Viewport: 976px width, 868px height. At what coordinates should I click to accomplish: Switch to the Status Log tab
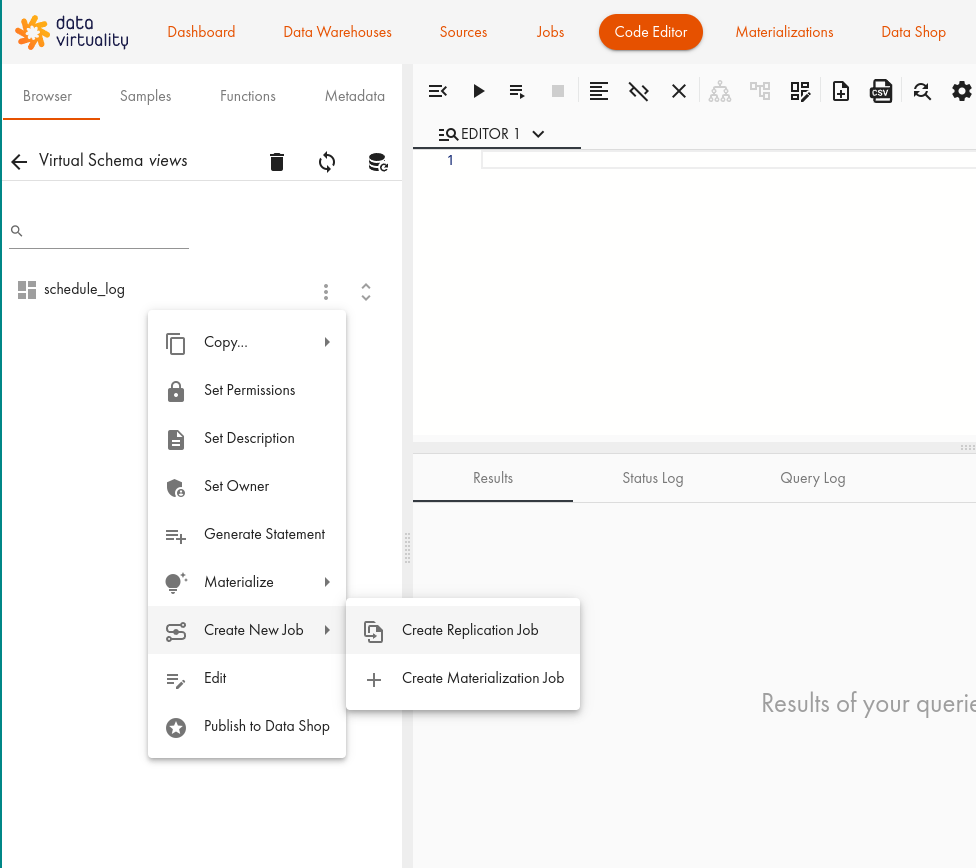tap(652, 478)
